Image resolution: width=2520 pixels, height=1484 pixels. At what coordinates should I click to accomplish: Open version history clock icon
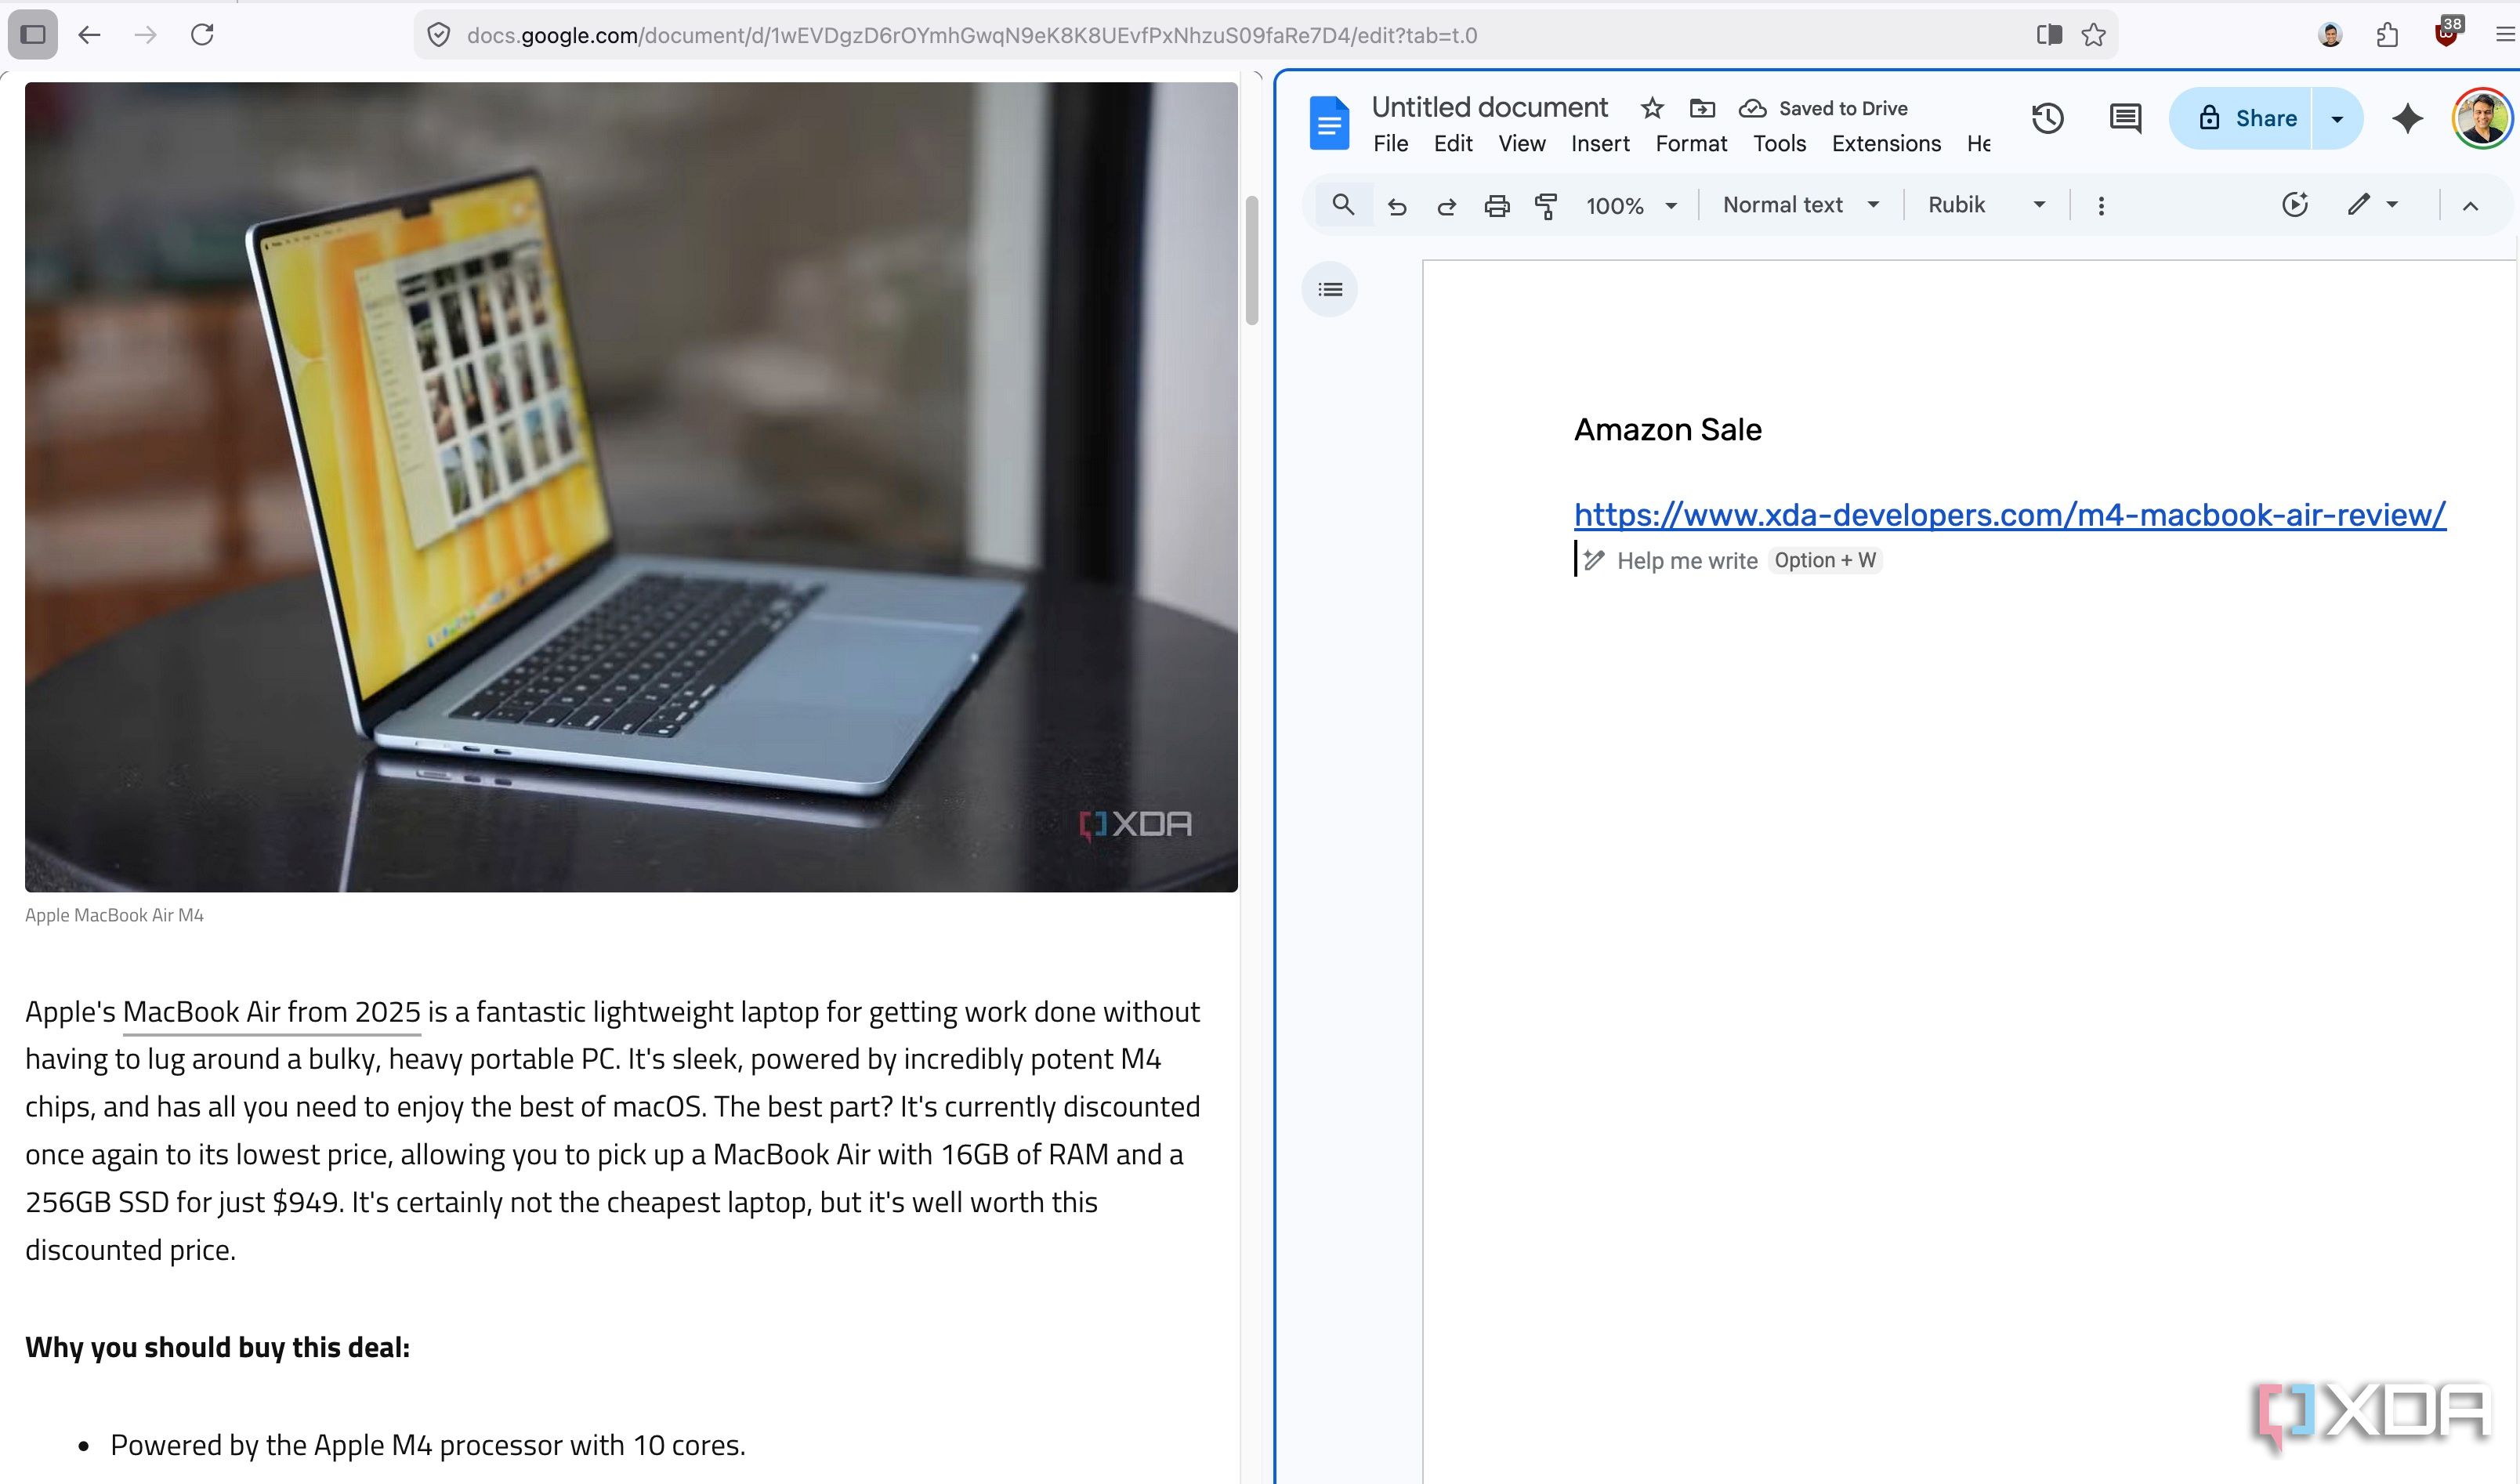(2047, 118)
